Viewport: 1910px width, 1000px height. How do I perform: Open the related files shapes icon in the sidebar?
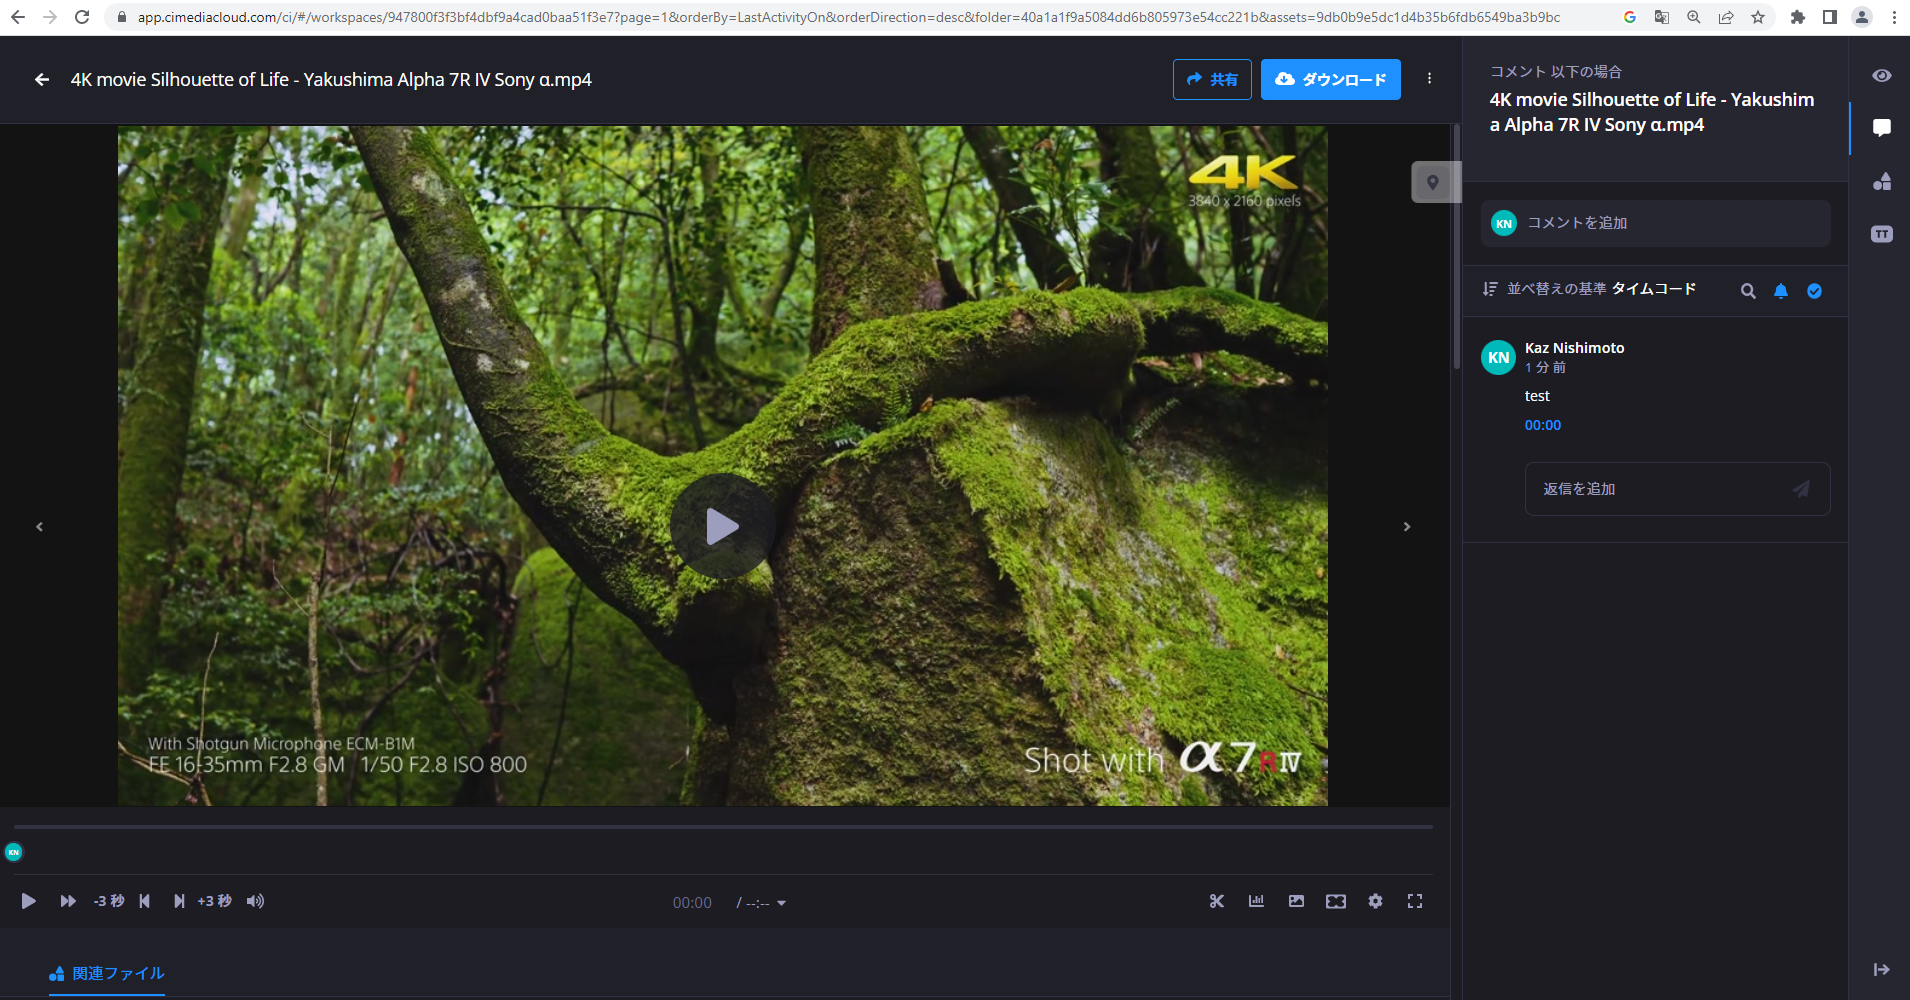pyautogui.click(x=1882, y=181)
